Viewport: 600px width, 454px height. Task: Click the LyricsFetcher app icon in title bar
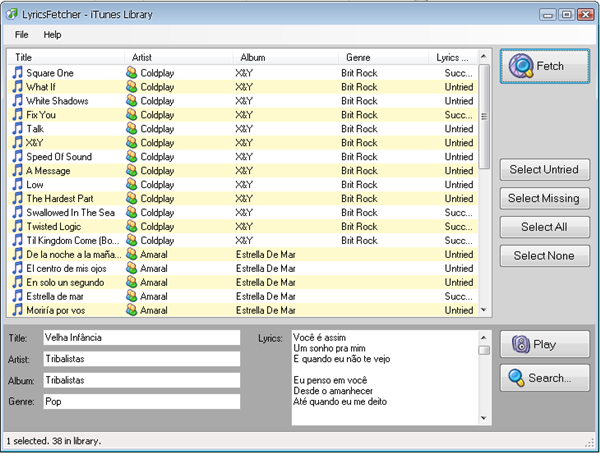pyautogui.click(x=11, y=13)
